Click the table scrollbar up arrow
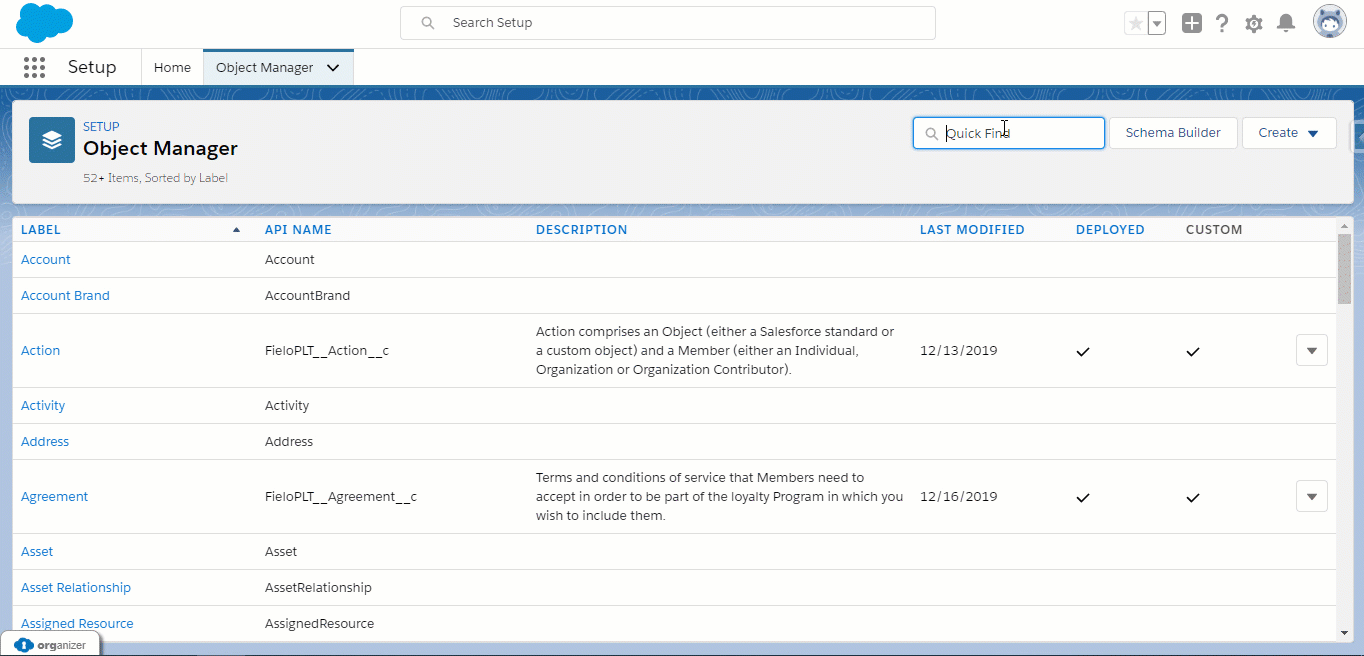The height and width of the screenshot is (656, 1364). point(1344,226)
